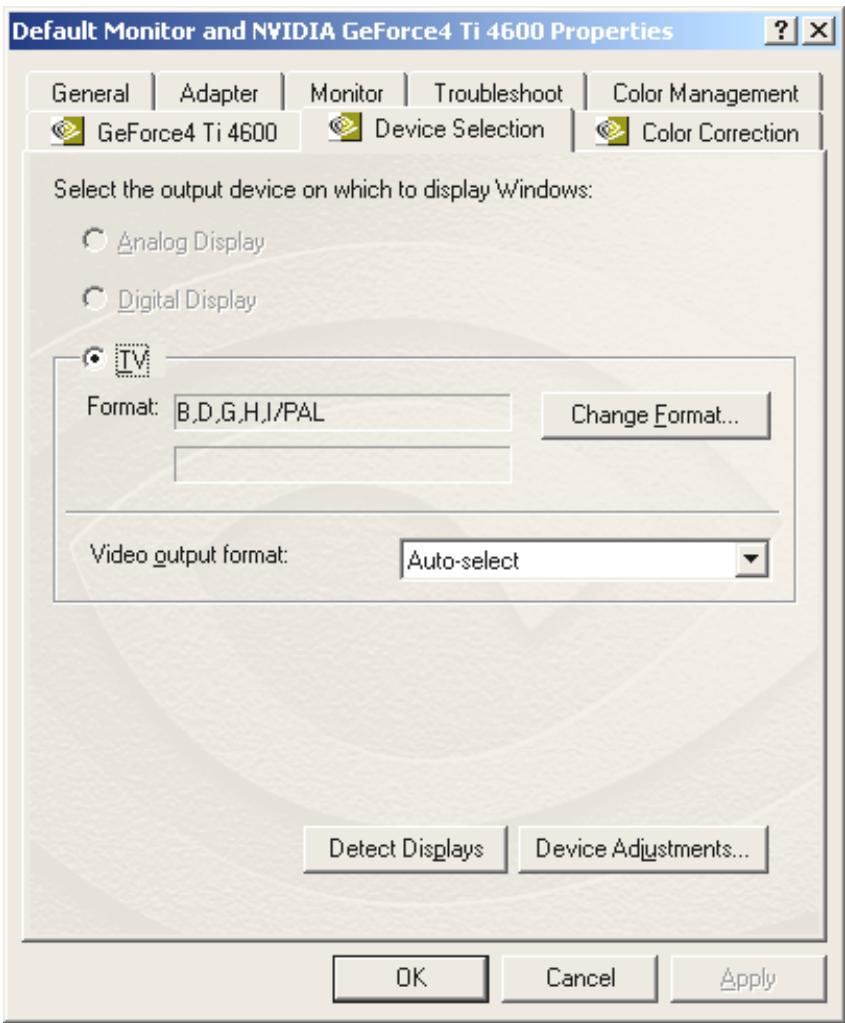
Task: Click the dialog title bar text
Action: (x=343, y=31)
